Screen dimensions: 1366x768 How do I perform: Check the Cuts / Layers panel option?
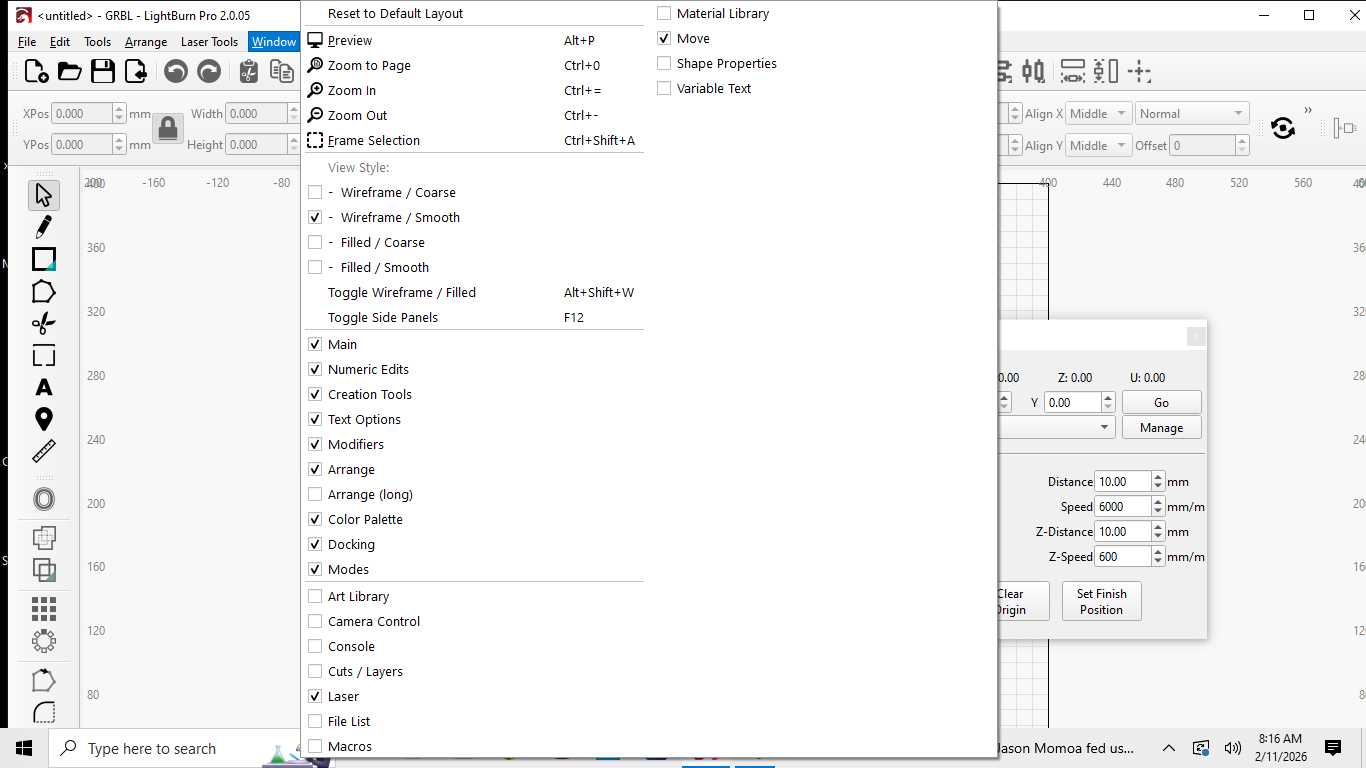(315, 672)
